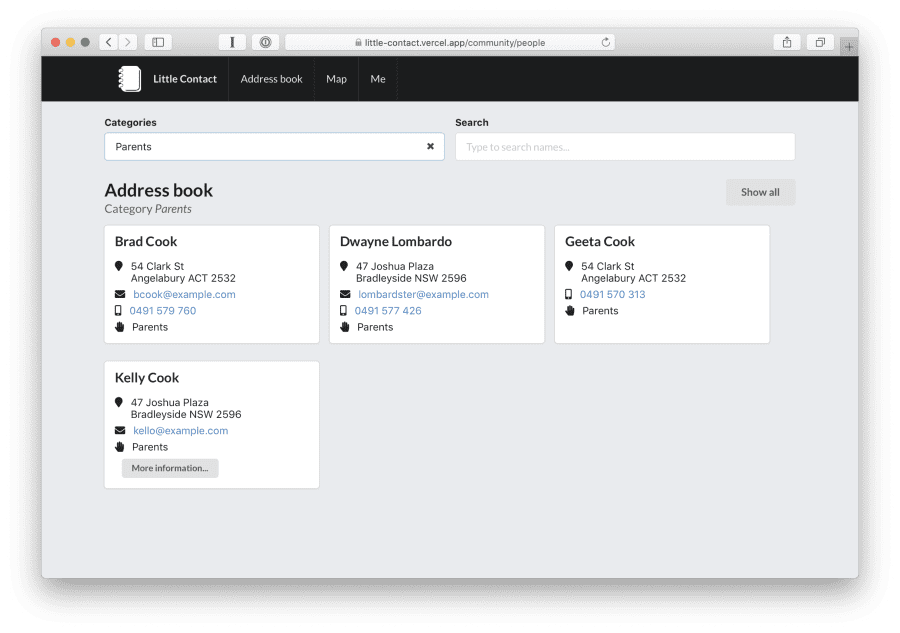
Task: Email kello@example.com
Action: (x=180, y=430)
